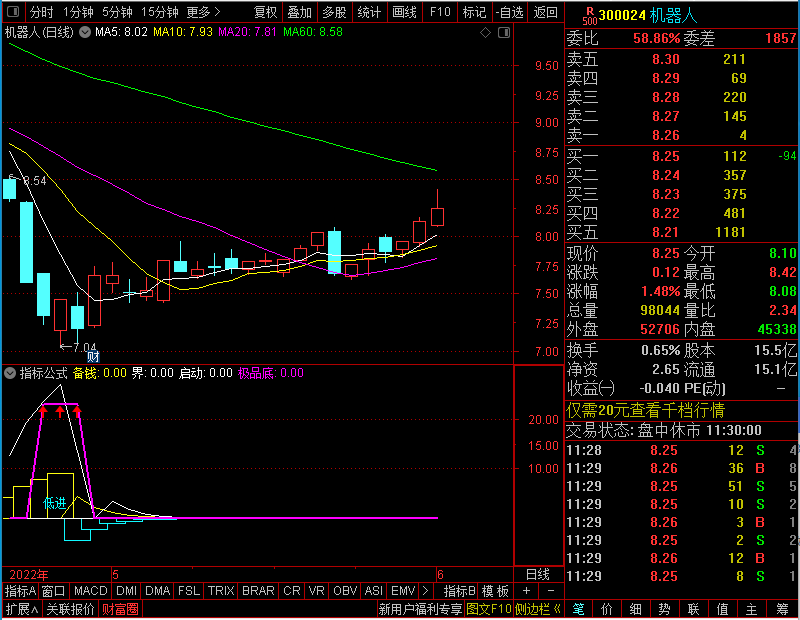Click the plus zoom-in button

pyautogui.click(x=527, y=591)
